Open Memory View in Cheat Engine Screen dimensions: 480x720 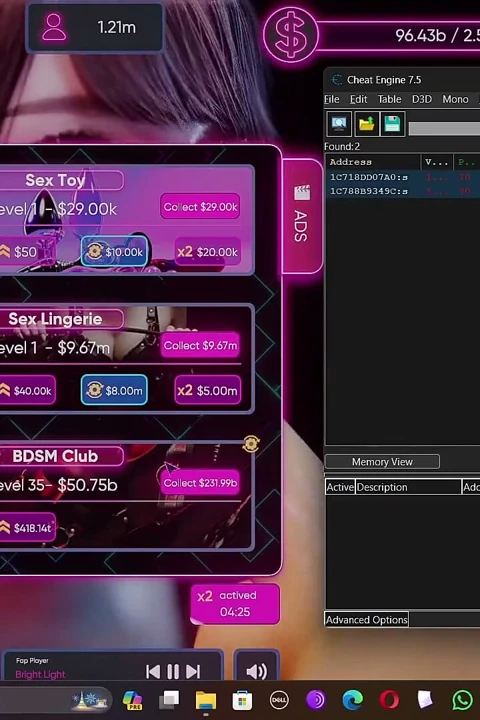click(x=382, y=461)
